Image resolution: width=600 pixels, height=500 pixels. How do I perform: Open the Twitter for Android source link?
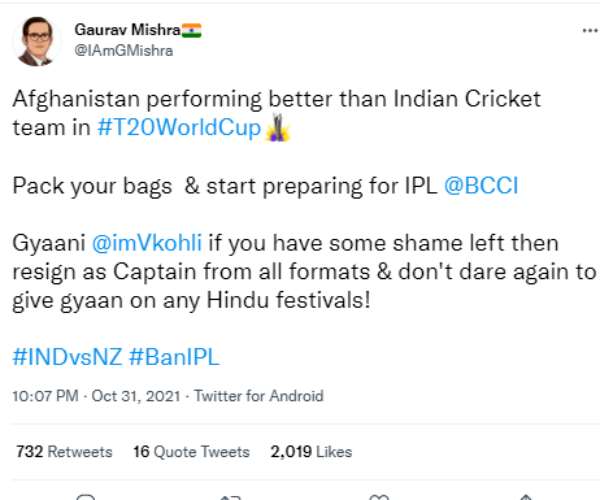259,396
